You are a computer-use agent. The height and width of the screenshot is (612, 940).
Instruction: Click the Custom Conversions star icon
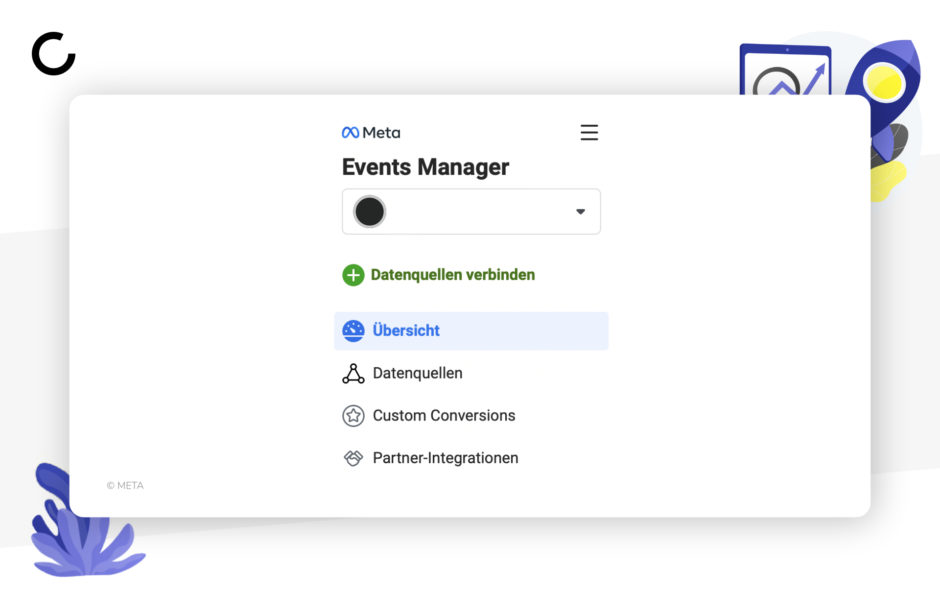pos(353,415)
